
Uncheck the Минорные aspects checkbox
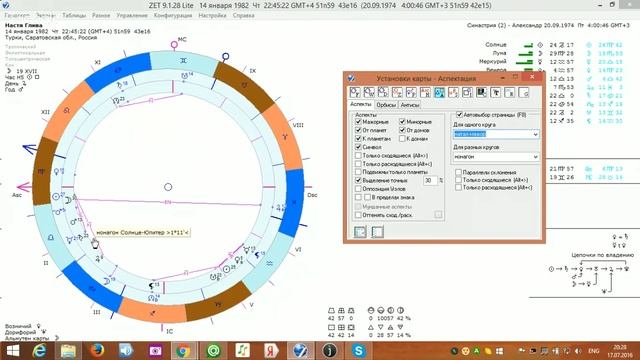coord(402,122)
